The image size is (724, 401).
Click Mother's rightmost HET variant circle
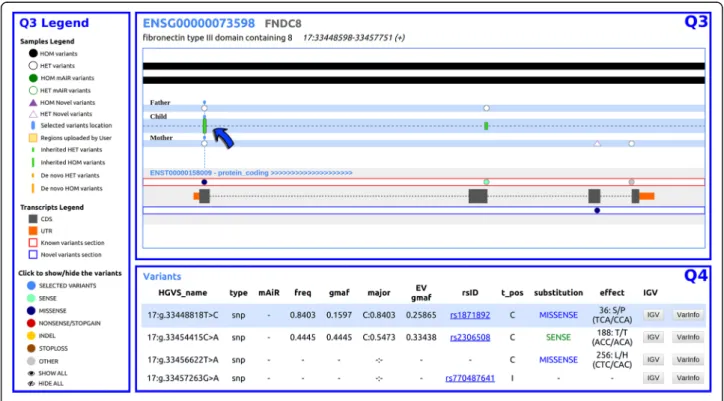632,144
